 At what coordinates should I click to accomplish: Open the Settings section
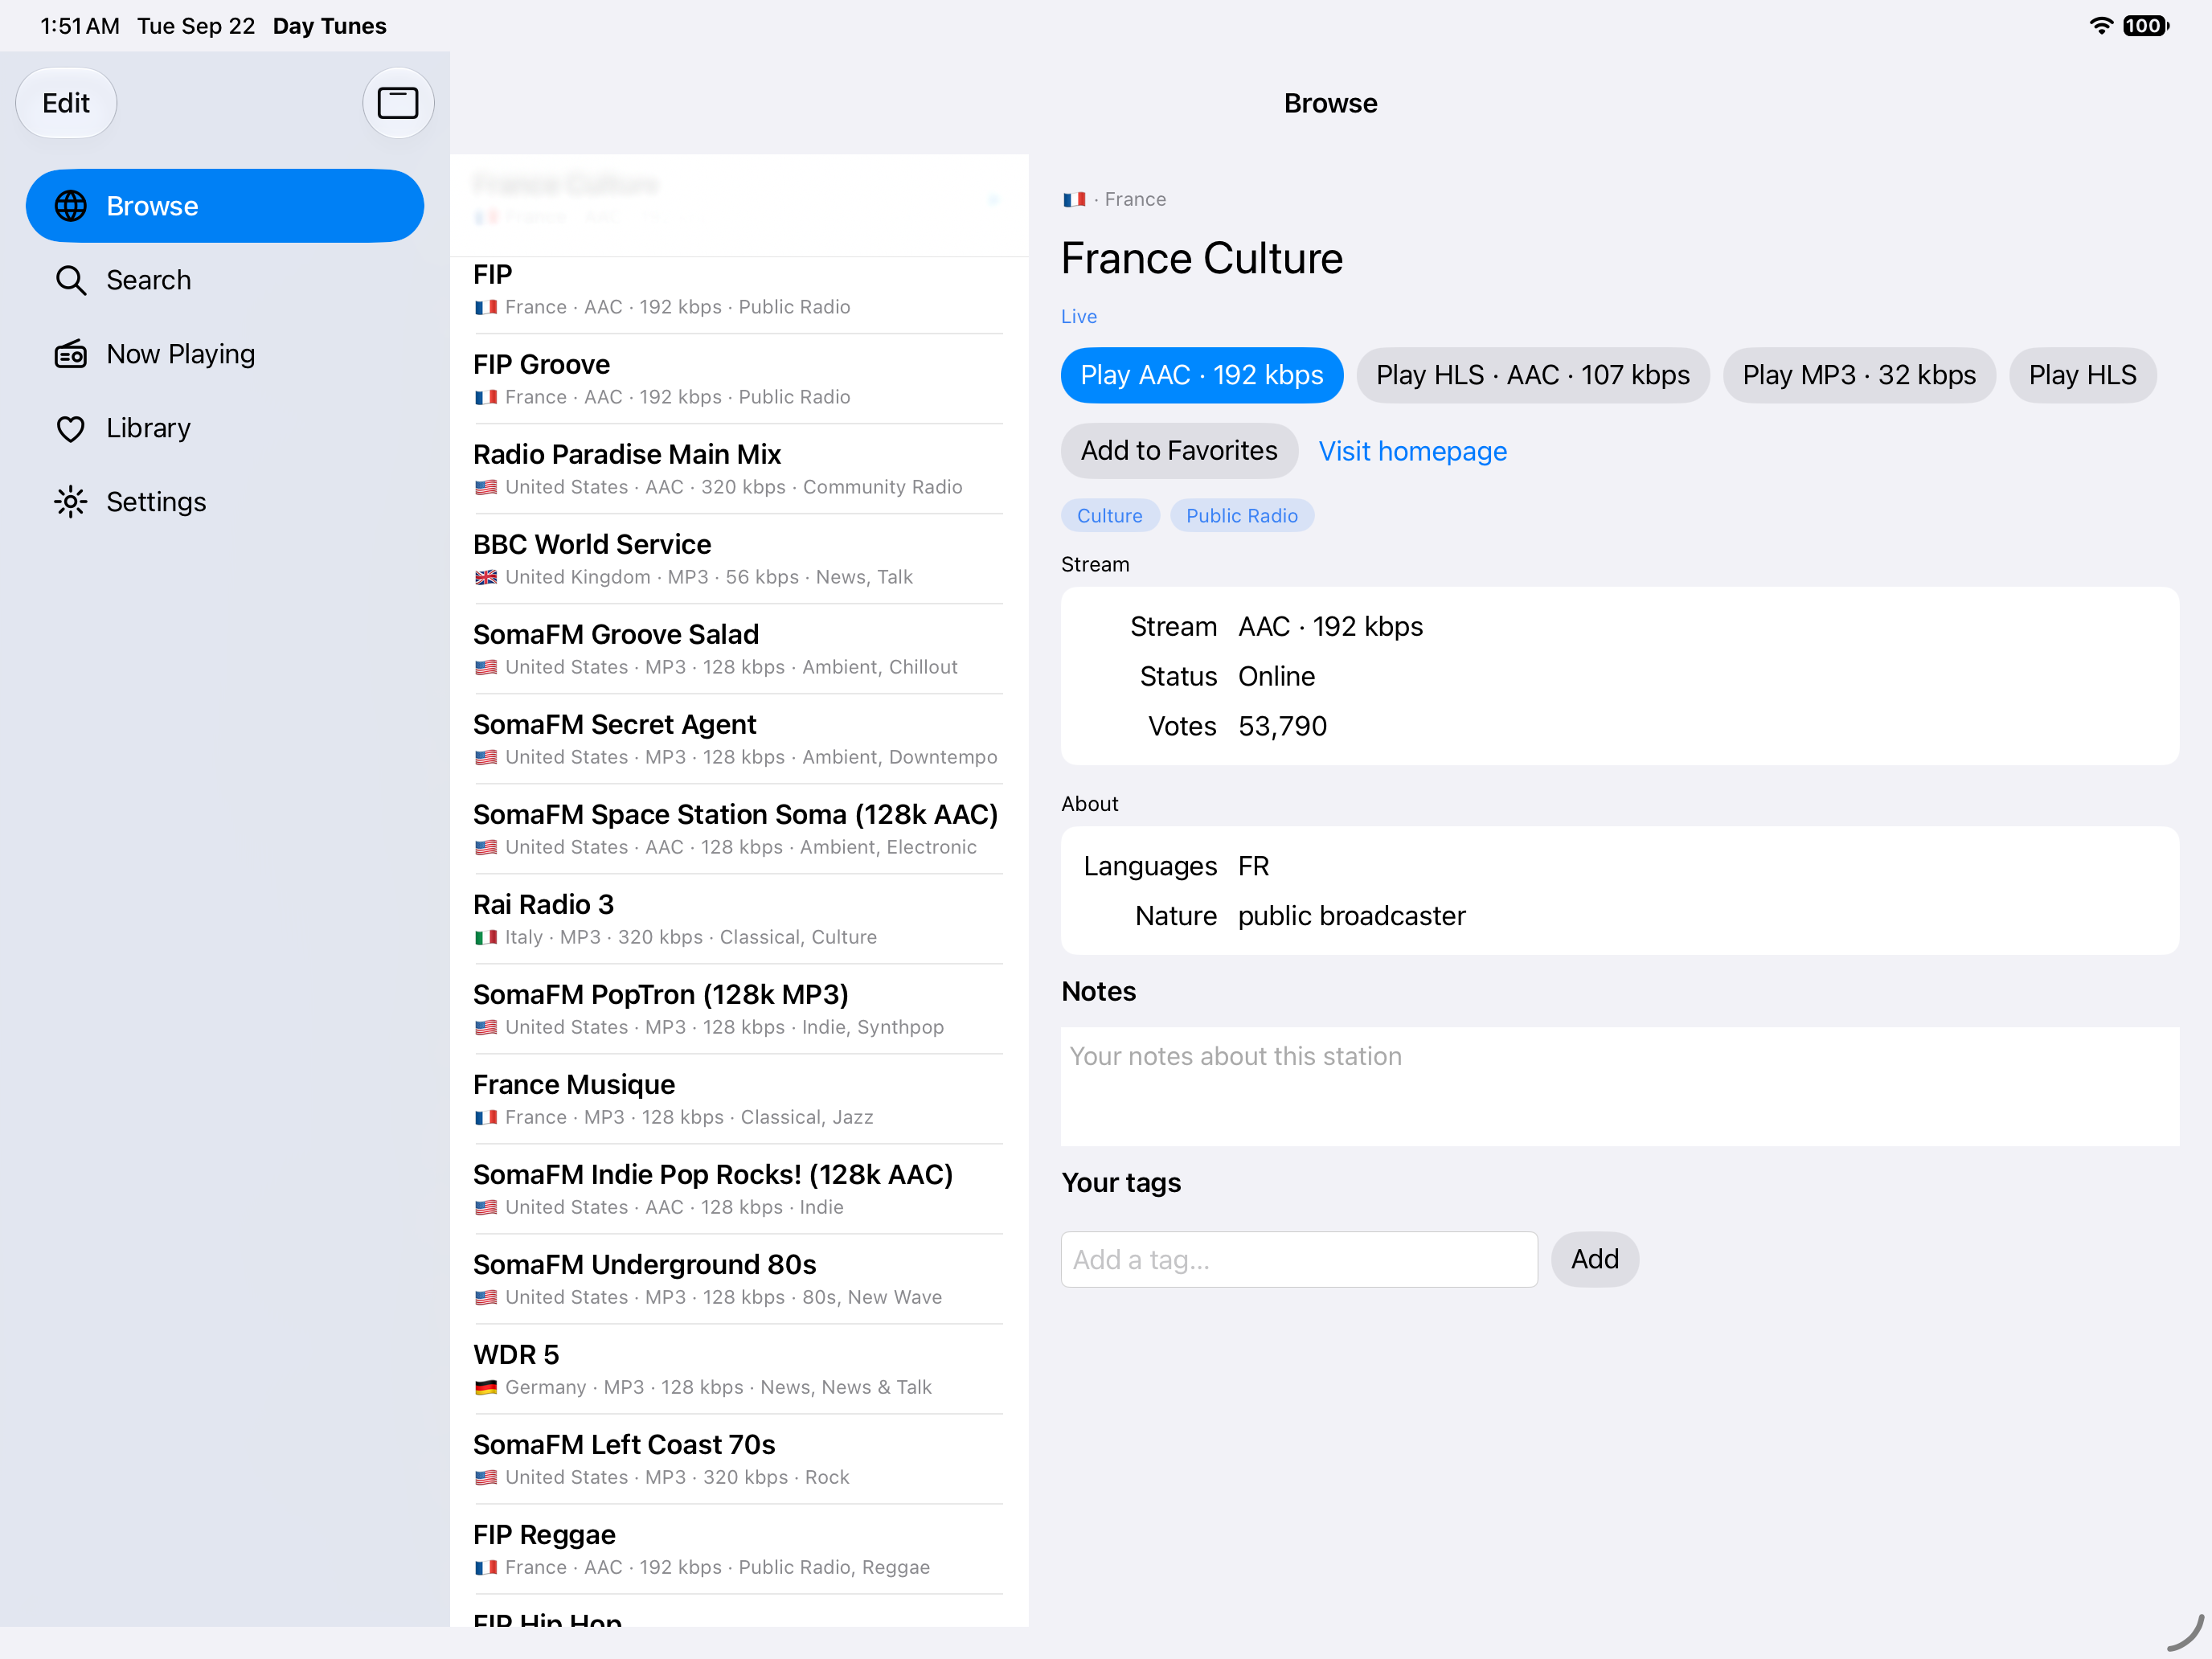coord(225,502)
